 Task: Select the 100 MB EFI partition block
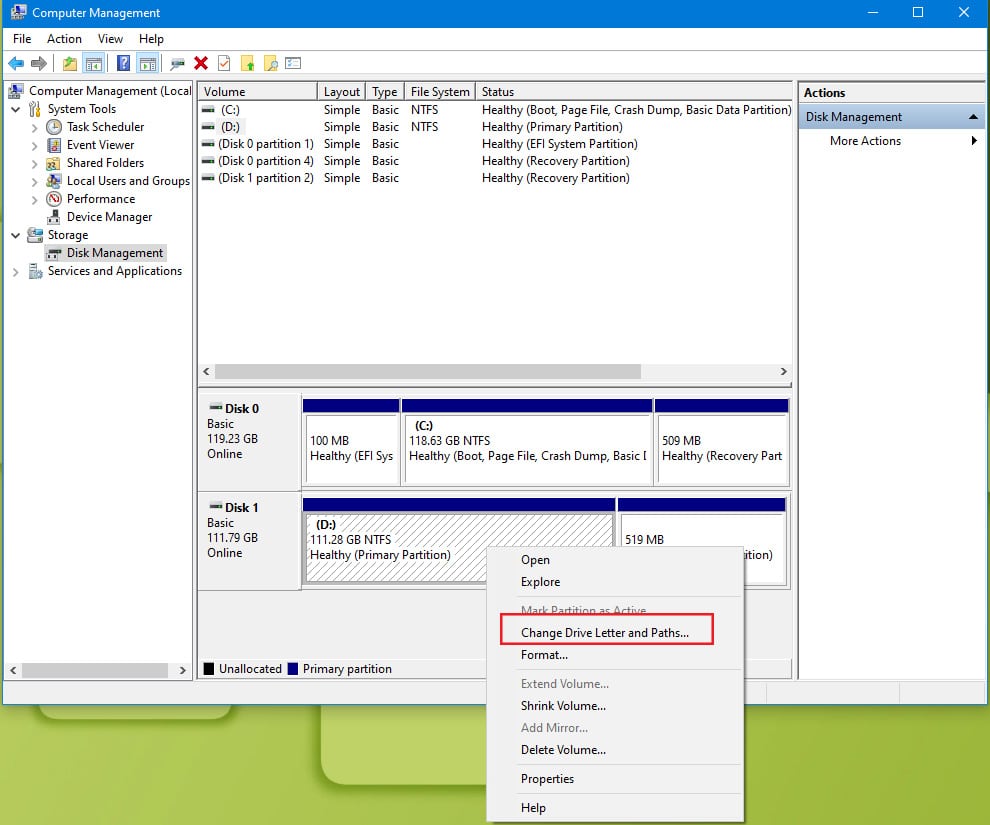350,448
